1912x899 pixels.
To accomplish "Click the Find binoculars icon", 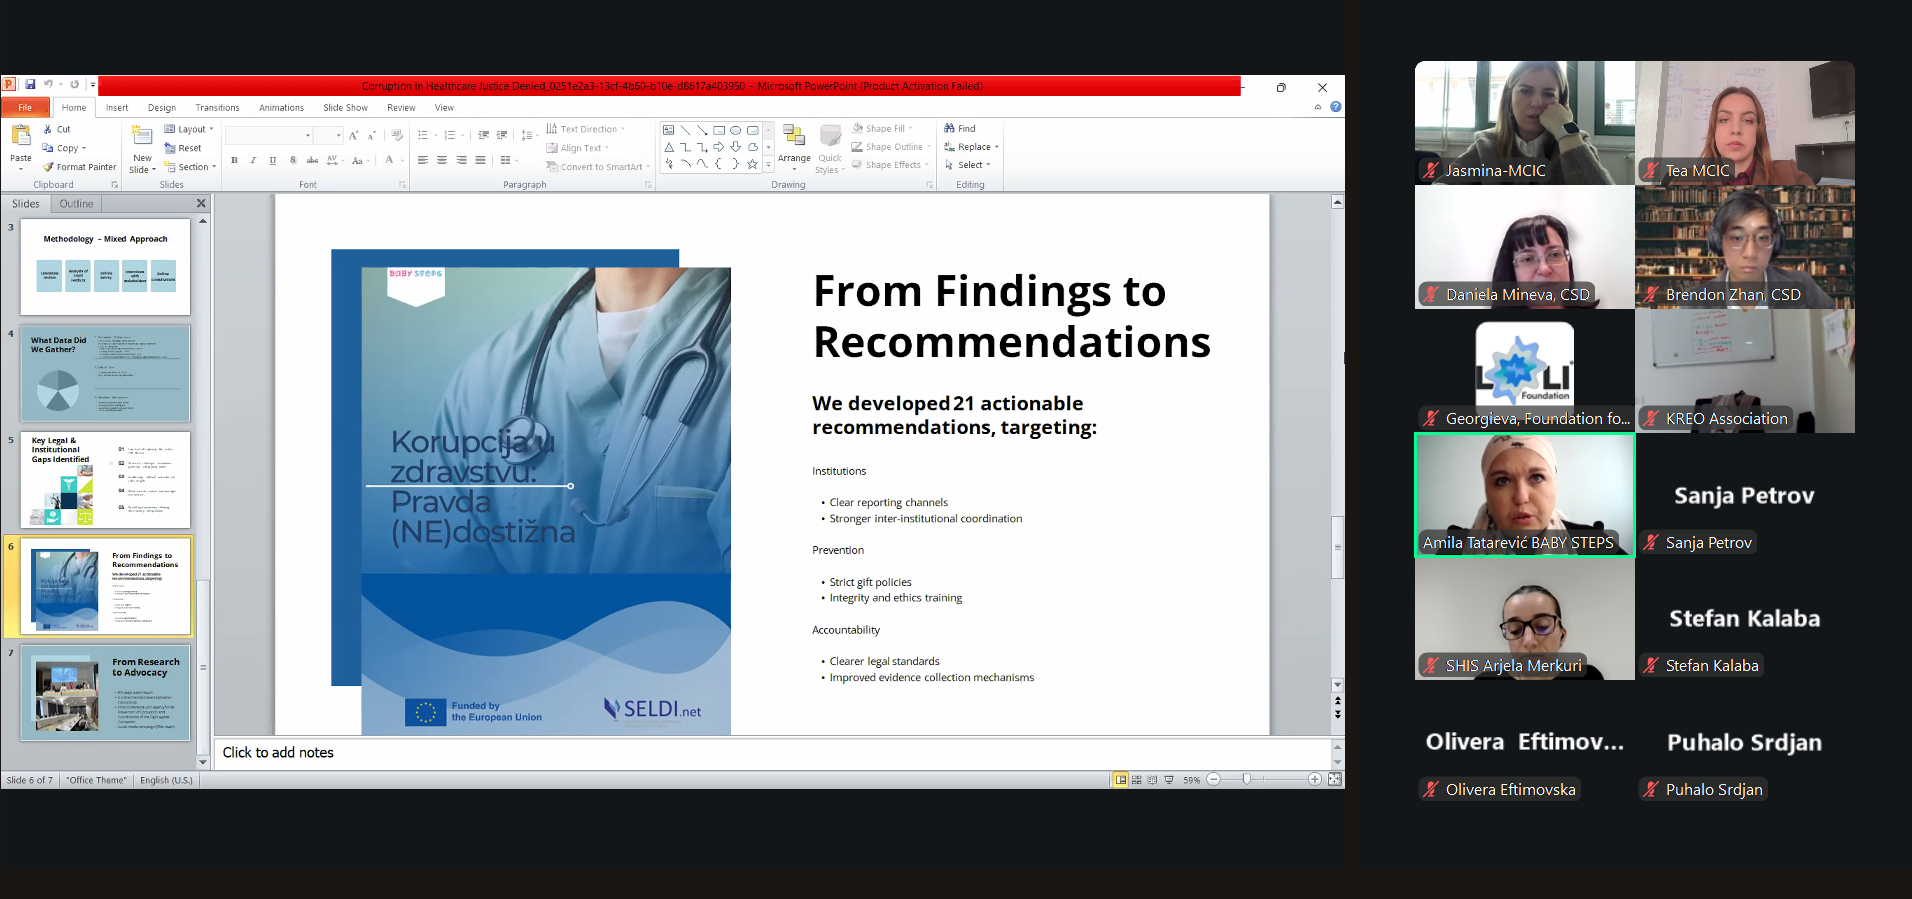I will (x=950, y=128).
